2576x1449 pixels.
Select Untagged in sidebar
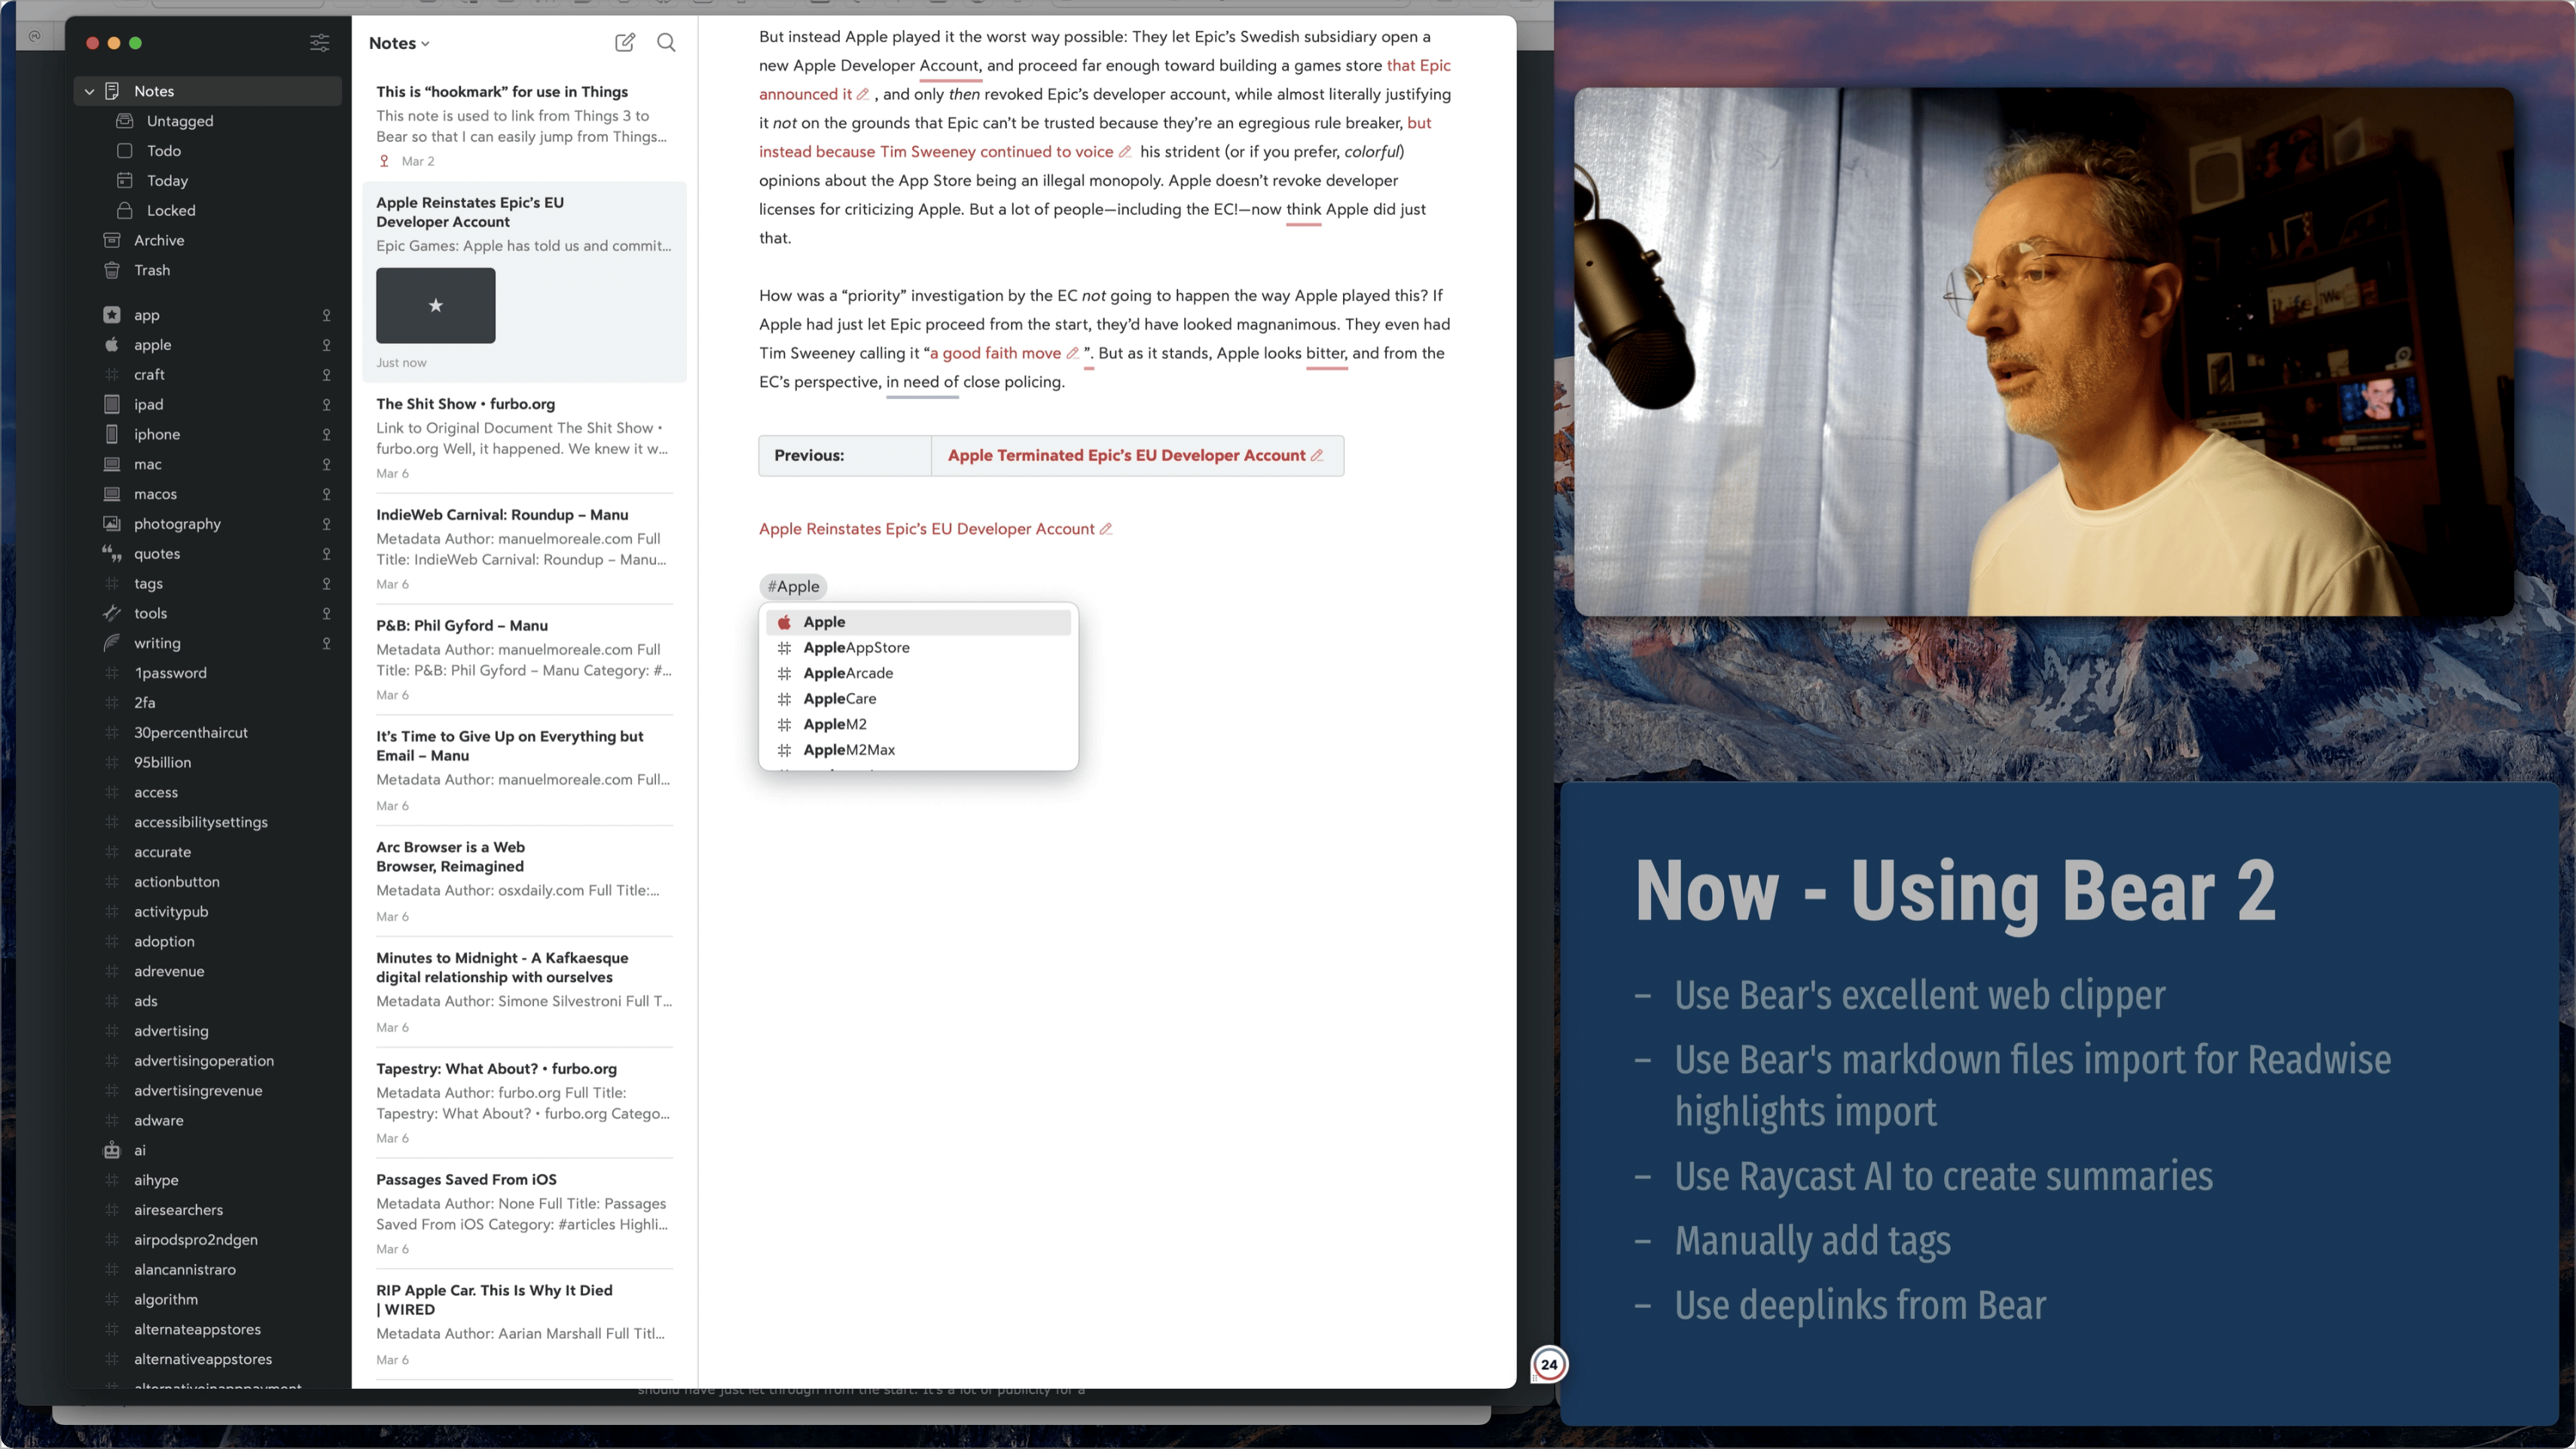[x=180, y=121]
